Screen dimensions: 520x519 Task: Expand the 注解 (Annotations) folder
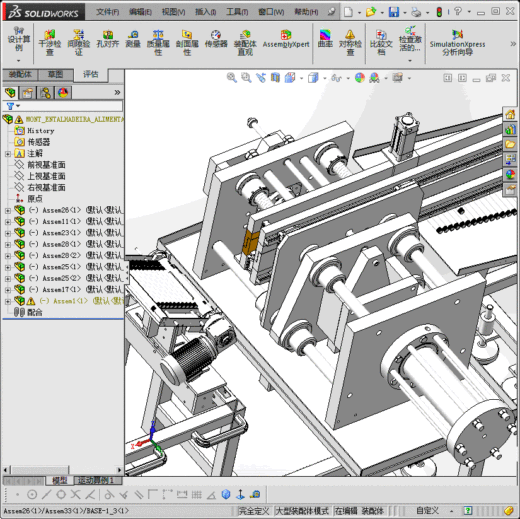point(8,154)
